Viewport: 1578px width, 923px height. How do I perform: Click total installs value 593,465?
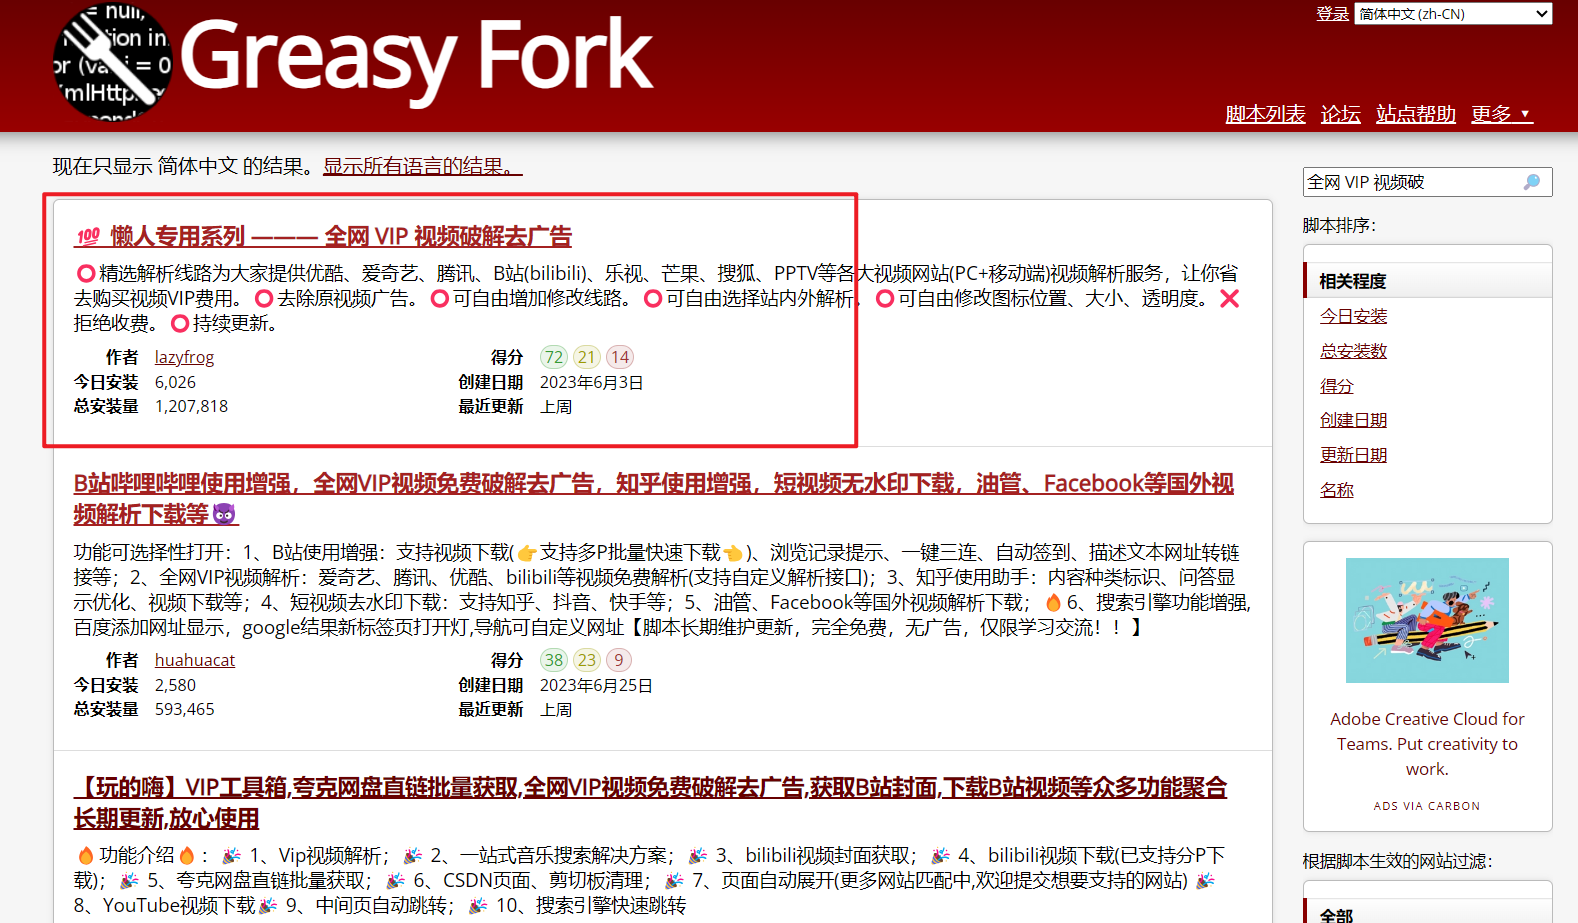point(184,709)
